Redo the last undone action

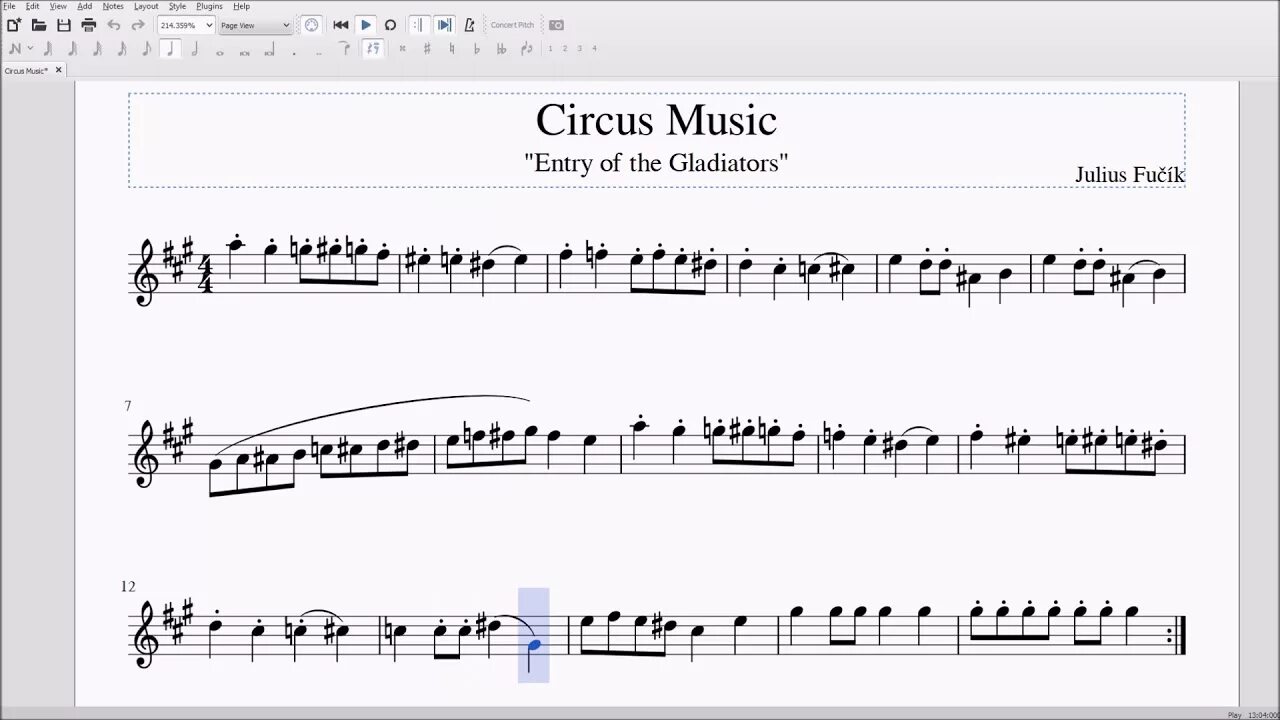click(138, 25)
